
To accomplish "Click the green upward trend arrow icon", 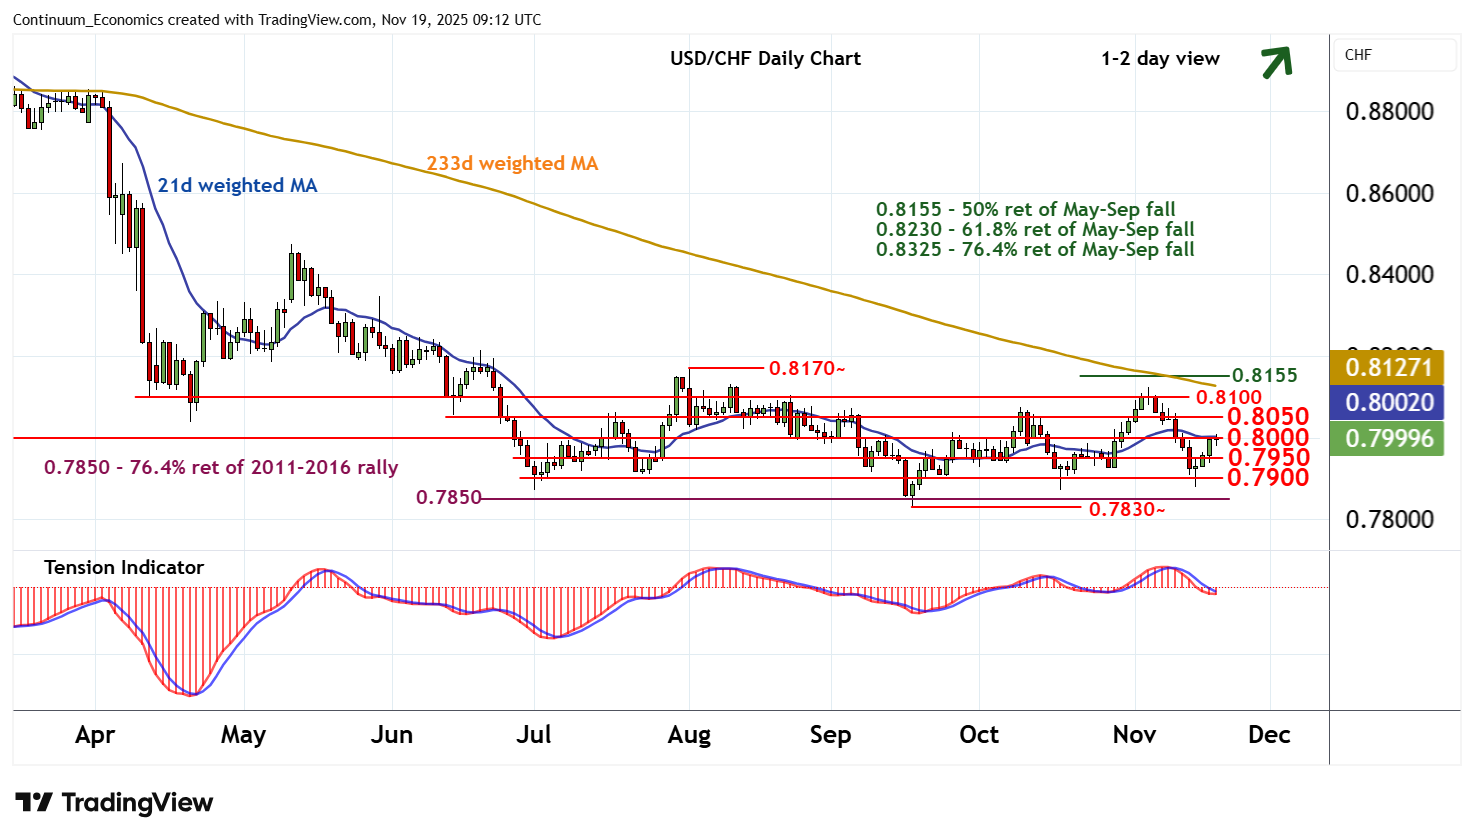I will [1276, 62].
